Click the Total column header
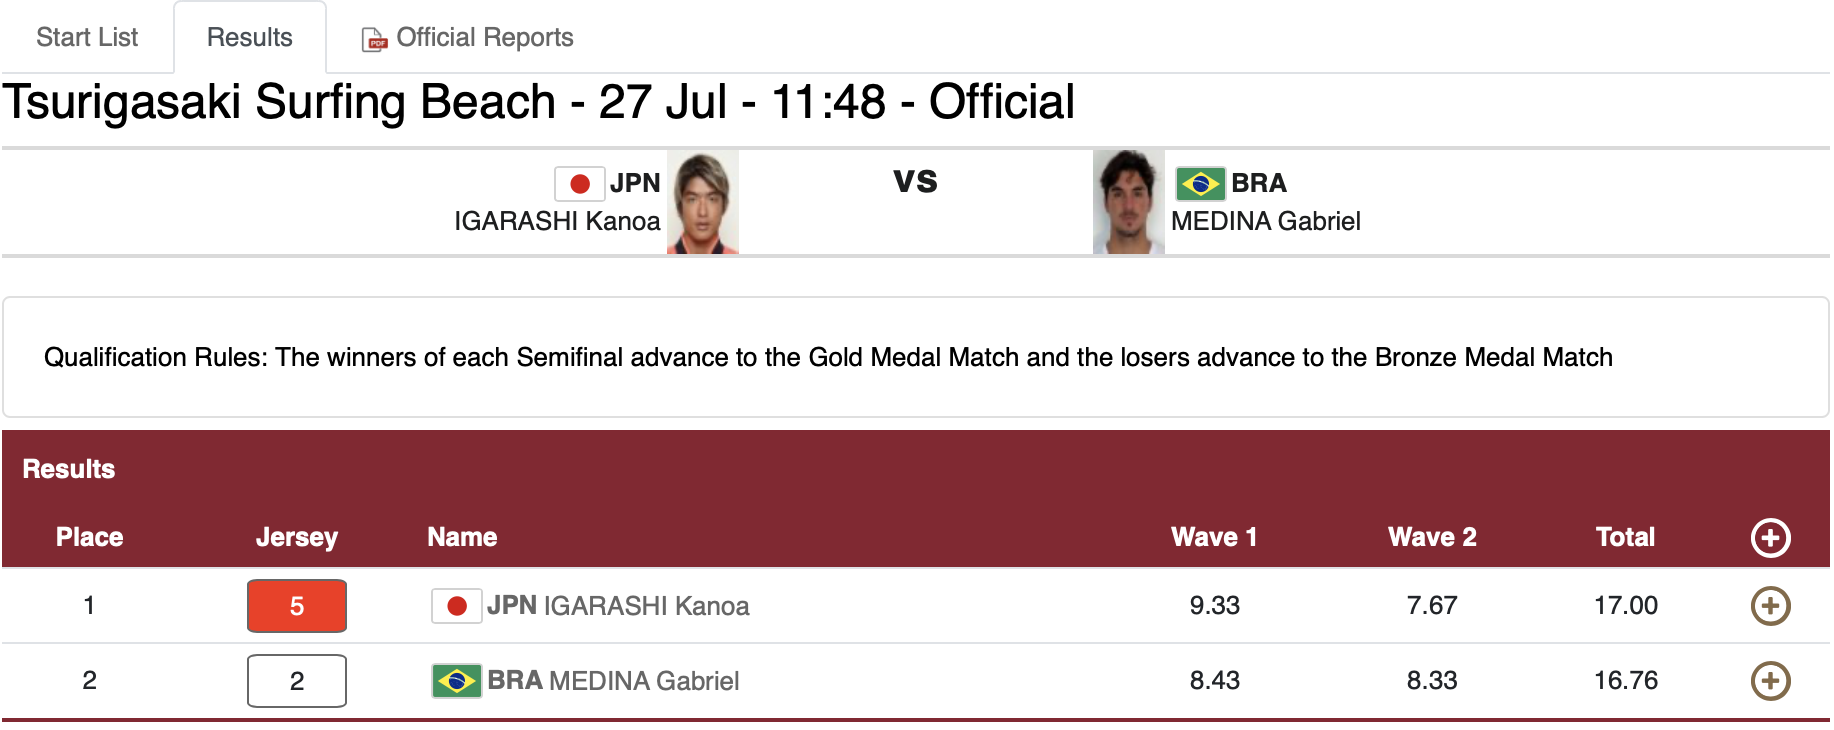The image size is (1834, 730). coord(1625,538)
